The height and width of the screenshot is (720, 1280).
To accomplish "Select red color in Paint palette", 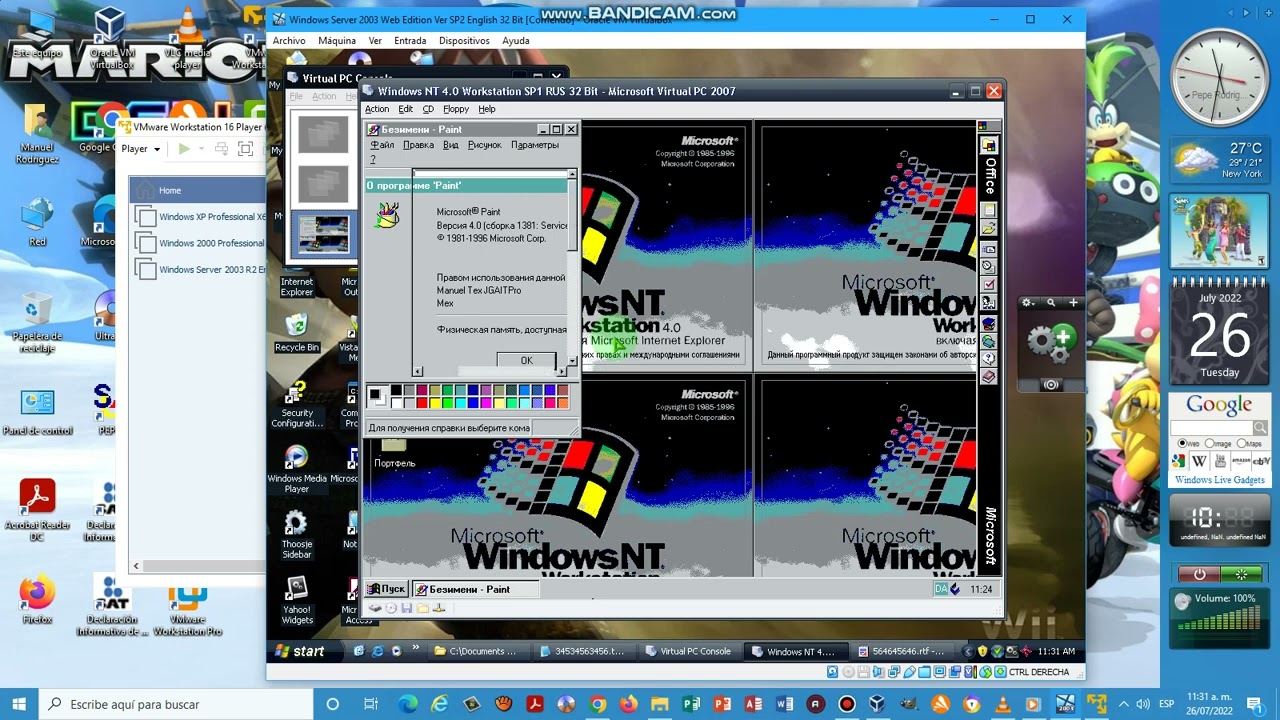I will click(x=422, y=402).
